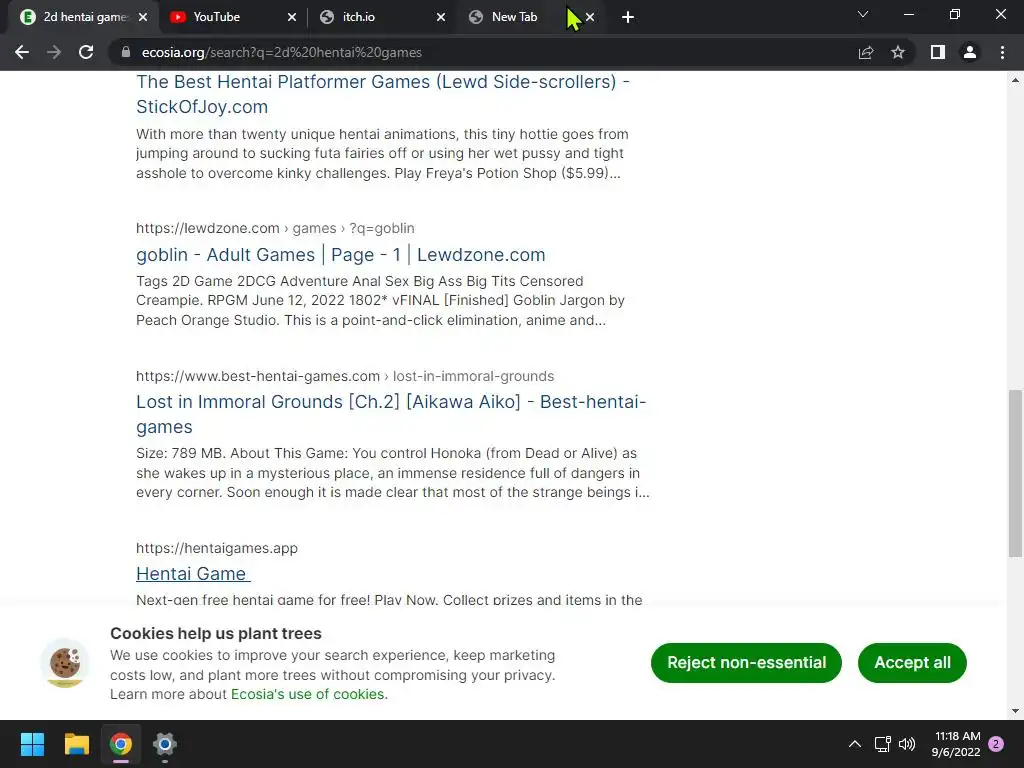Accept all cookies

[x=912, y=662]
